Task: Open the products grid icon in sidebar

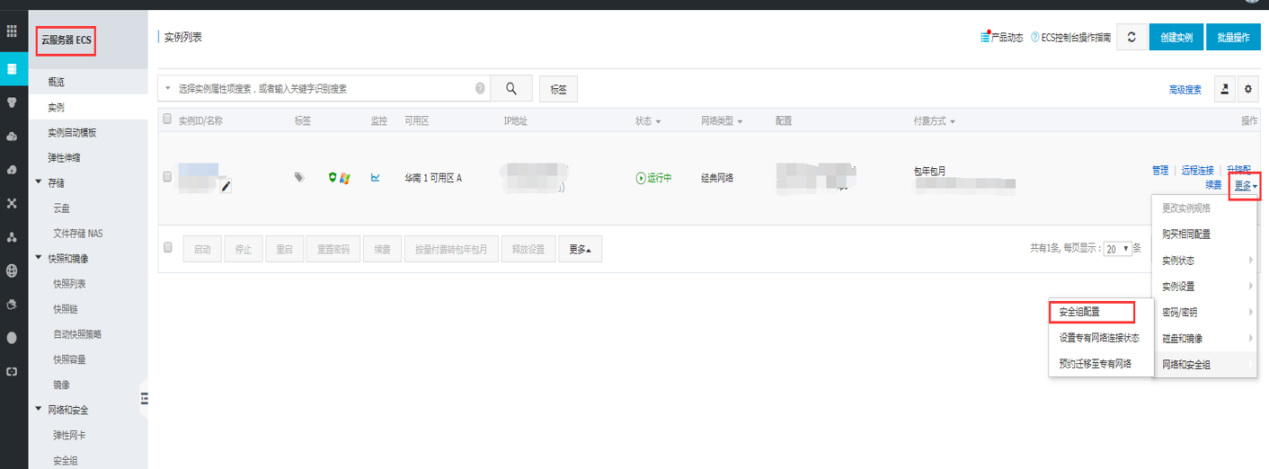Action: [12, 32]
